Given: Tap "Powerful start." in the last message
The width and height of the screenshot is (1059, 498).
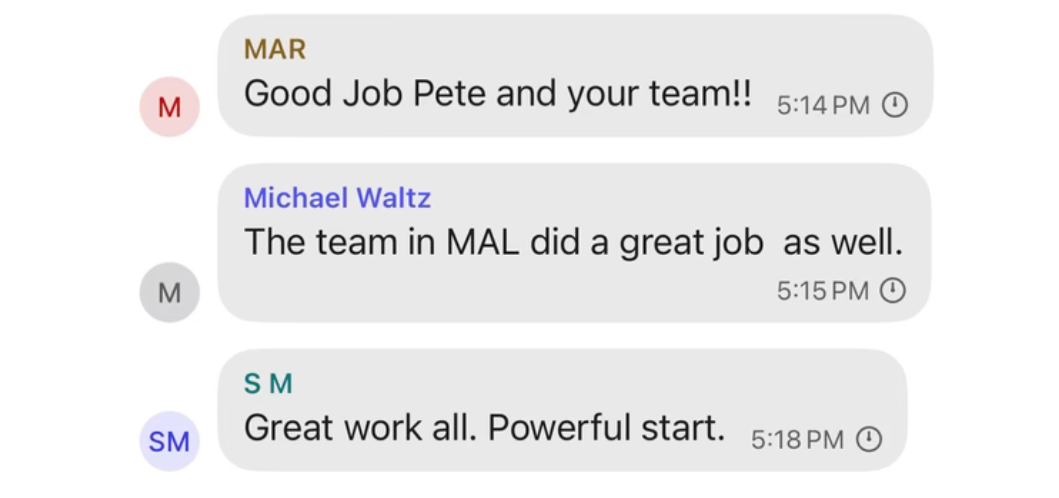Looking at the screenshot, I should [606, 428].
